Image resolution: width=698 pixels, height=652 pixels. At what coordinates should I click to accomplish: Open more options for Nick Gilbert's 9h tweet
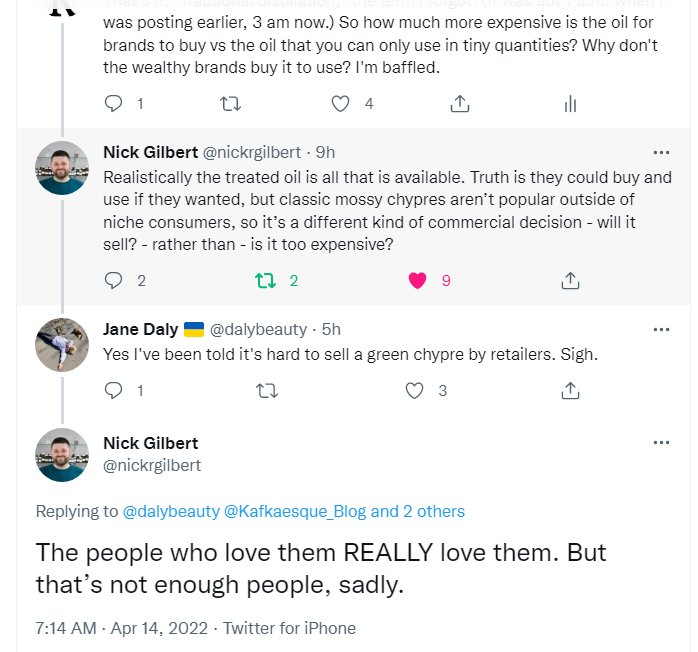pos(661,153)
